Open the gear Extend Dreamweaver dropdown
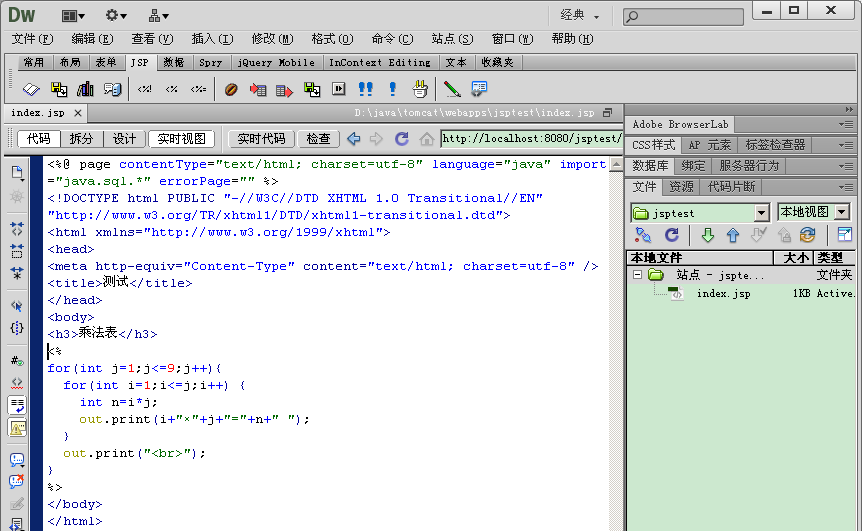Viewport: 862px width, 531px height. point(116,16)
